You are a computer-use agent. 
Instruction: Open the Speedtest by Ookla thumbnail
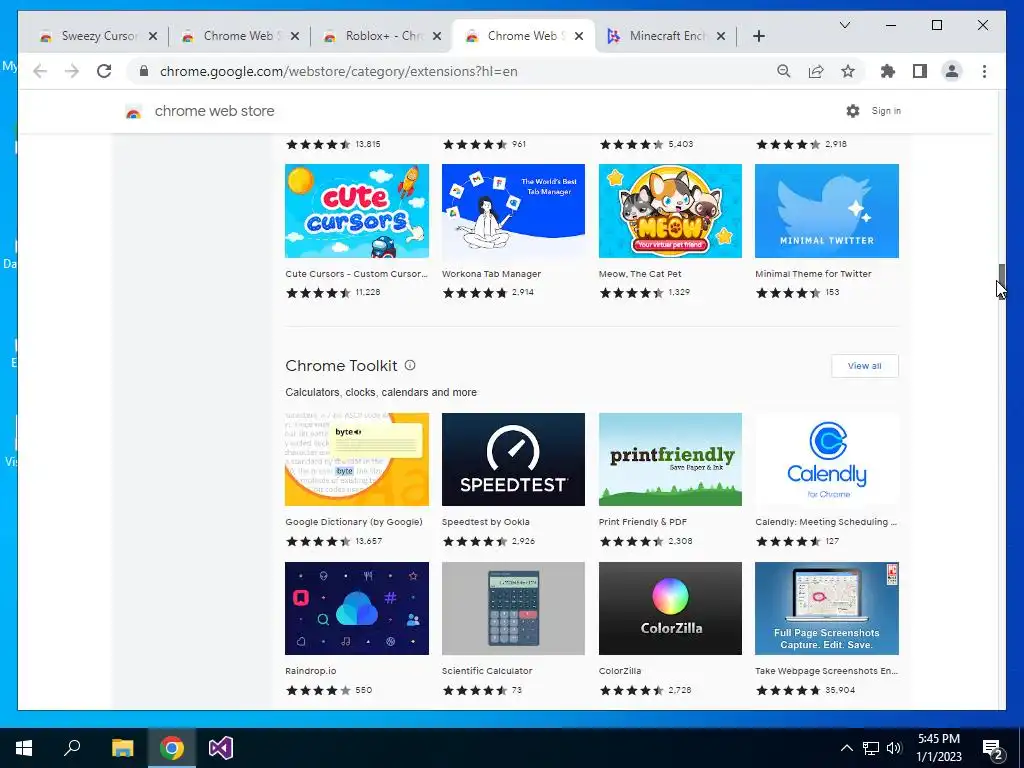(x=513, y=459)
